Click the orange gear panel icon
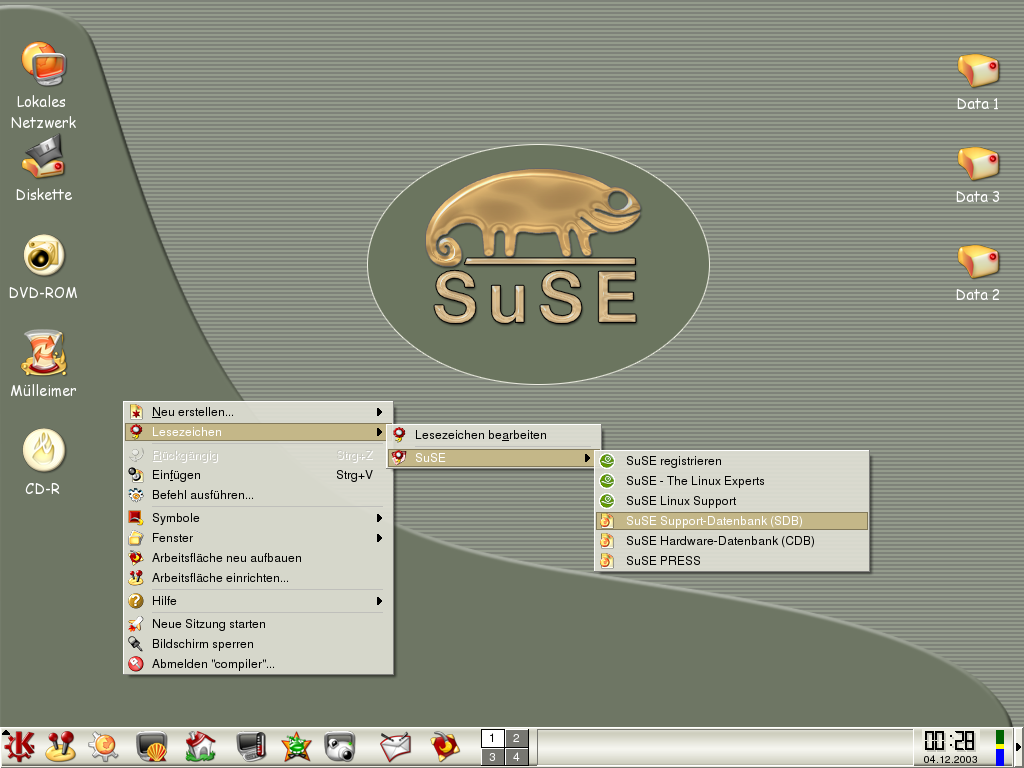 tap(103, 746)
